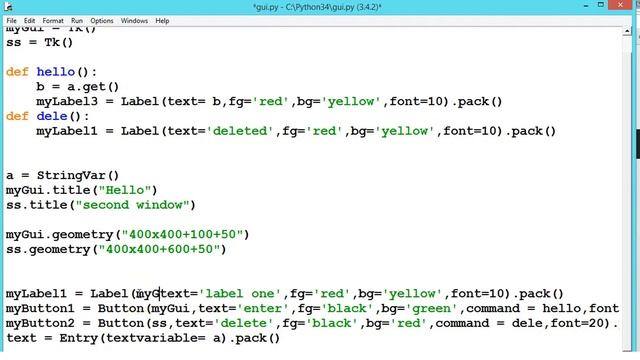Click on 'def hello():' line

point(51,72)
